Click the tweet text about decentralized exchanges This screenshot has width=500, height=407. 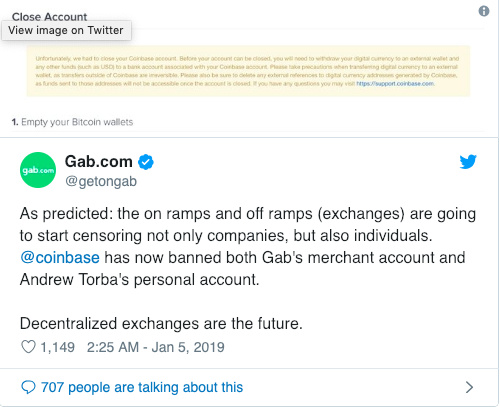161,324
